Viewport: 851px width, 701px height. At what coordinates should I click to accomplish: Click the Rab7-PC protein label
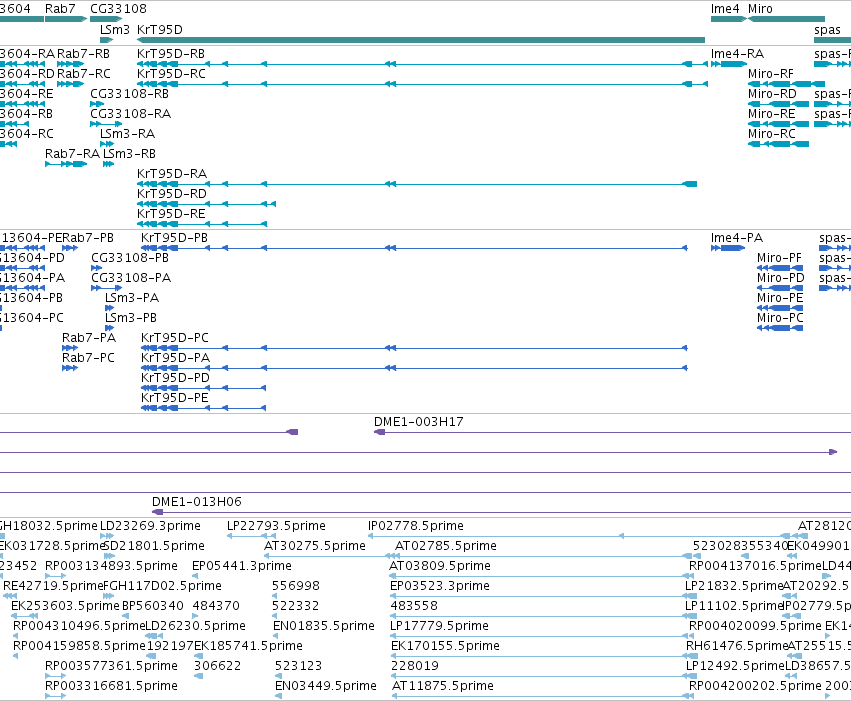point(88,358)
